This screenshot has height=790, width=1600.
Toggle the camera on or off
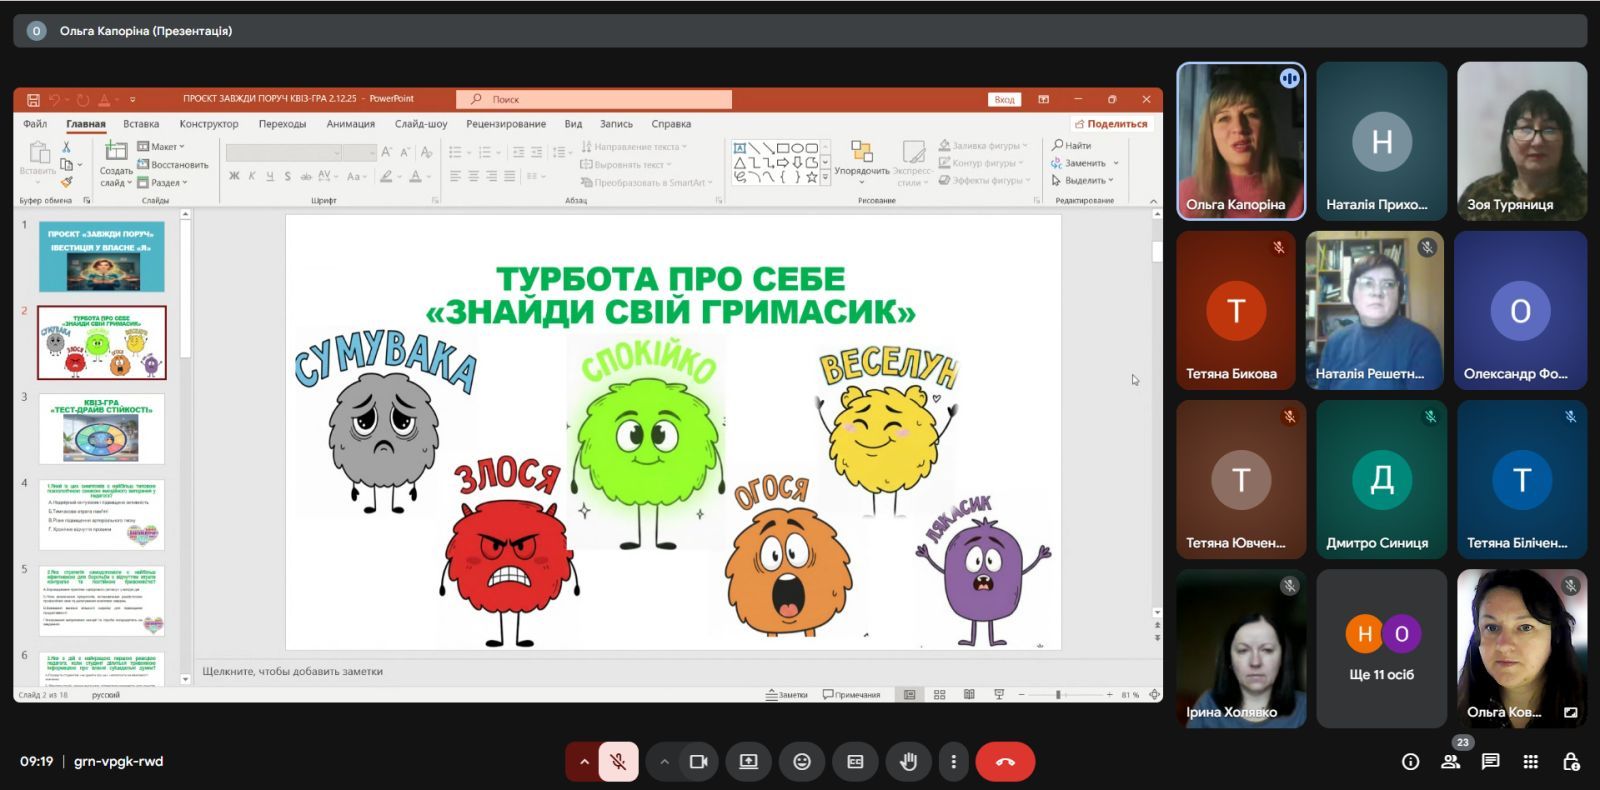tap(698, 762)
